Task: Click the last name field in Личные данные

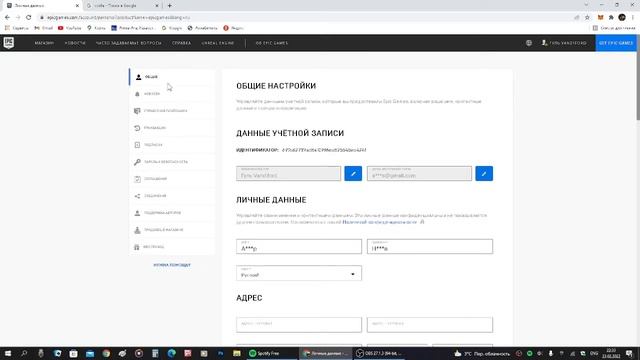Action: (x=430, y=247)
